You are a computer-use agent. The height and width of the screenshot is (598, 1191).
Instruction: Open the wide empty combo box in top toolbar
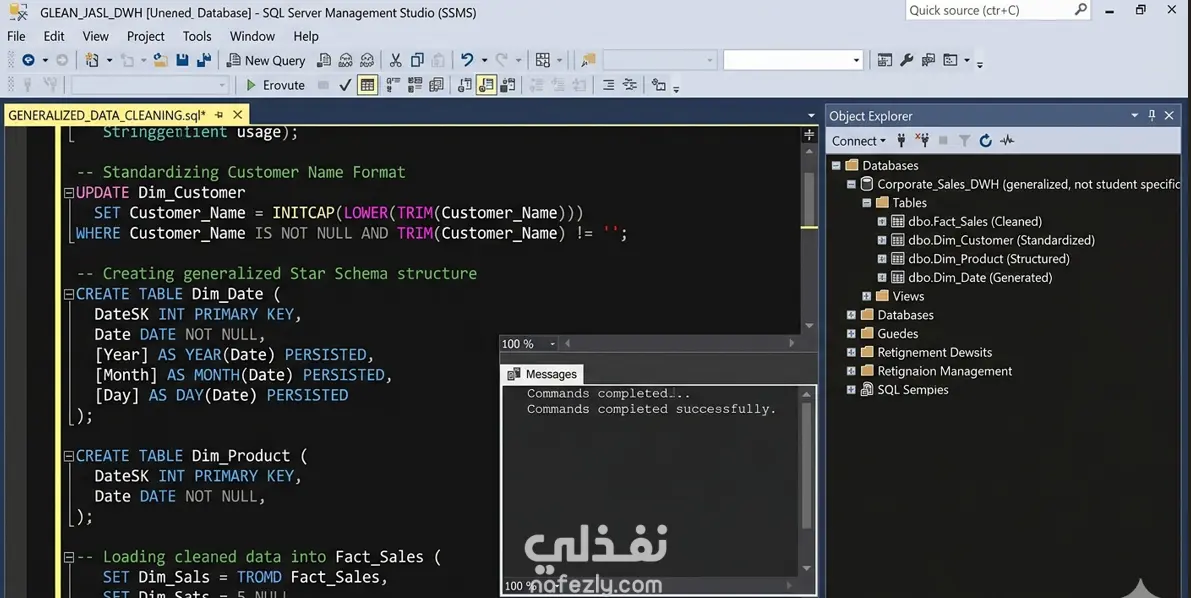click(x=793, y=60)
